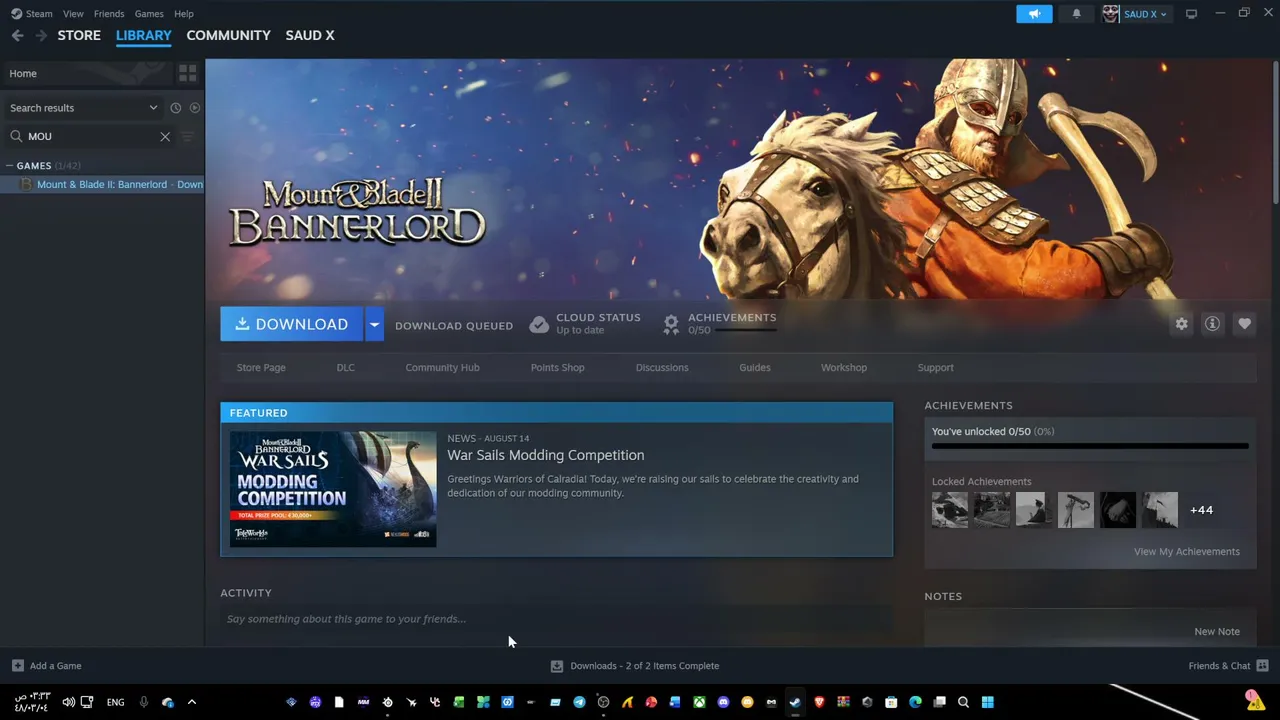Switch to the STORE tab
This screenshot has width=1280, height=720.
(79, 35)
